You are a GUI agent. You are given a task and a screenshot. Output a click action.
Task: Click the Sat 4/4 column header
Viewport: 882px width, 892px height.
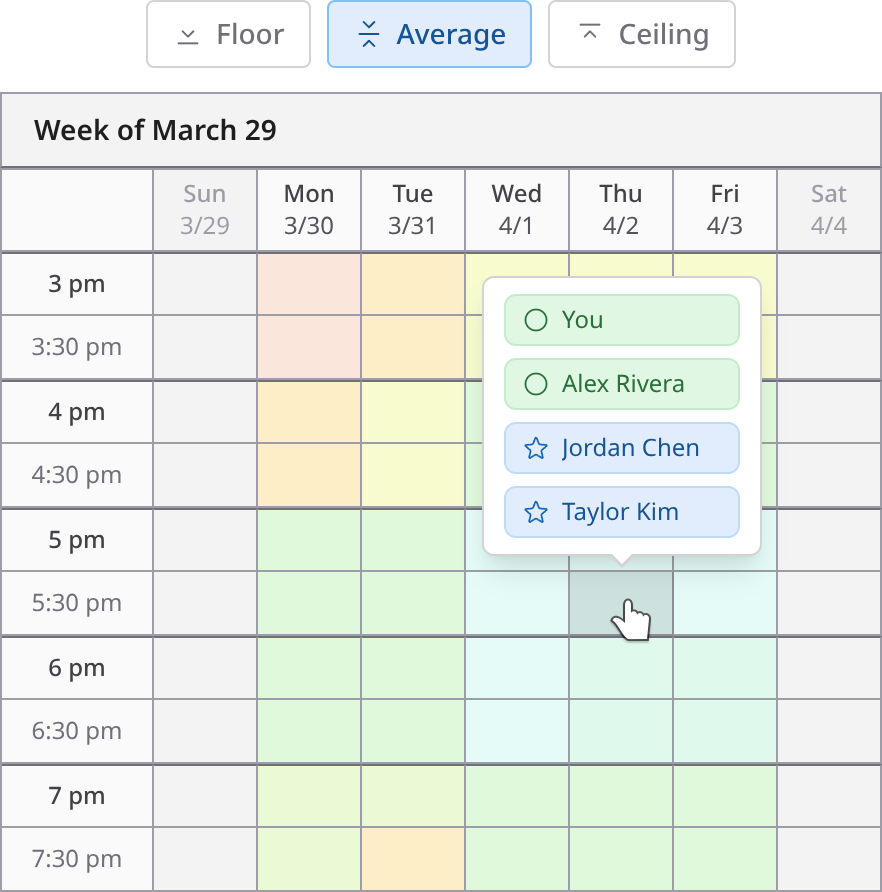(828, 209)
